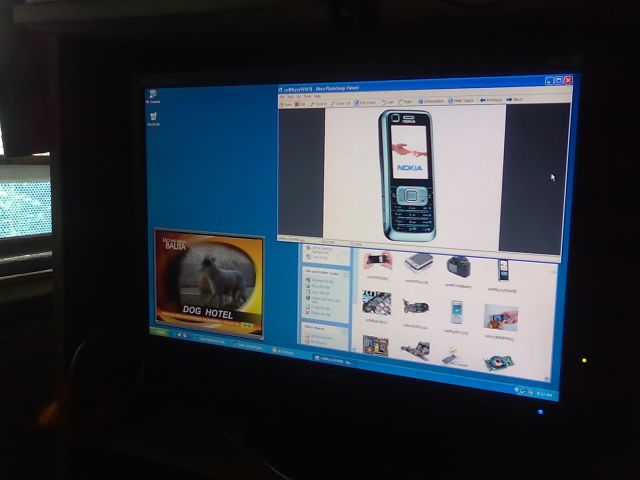Click the My Pictures taskbar button

point(285,352)
